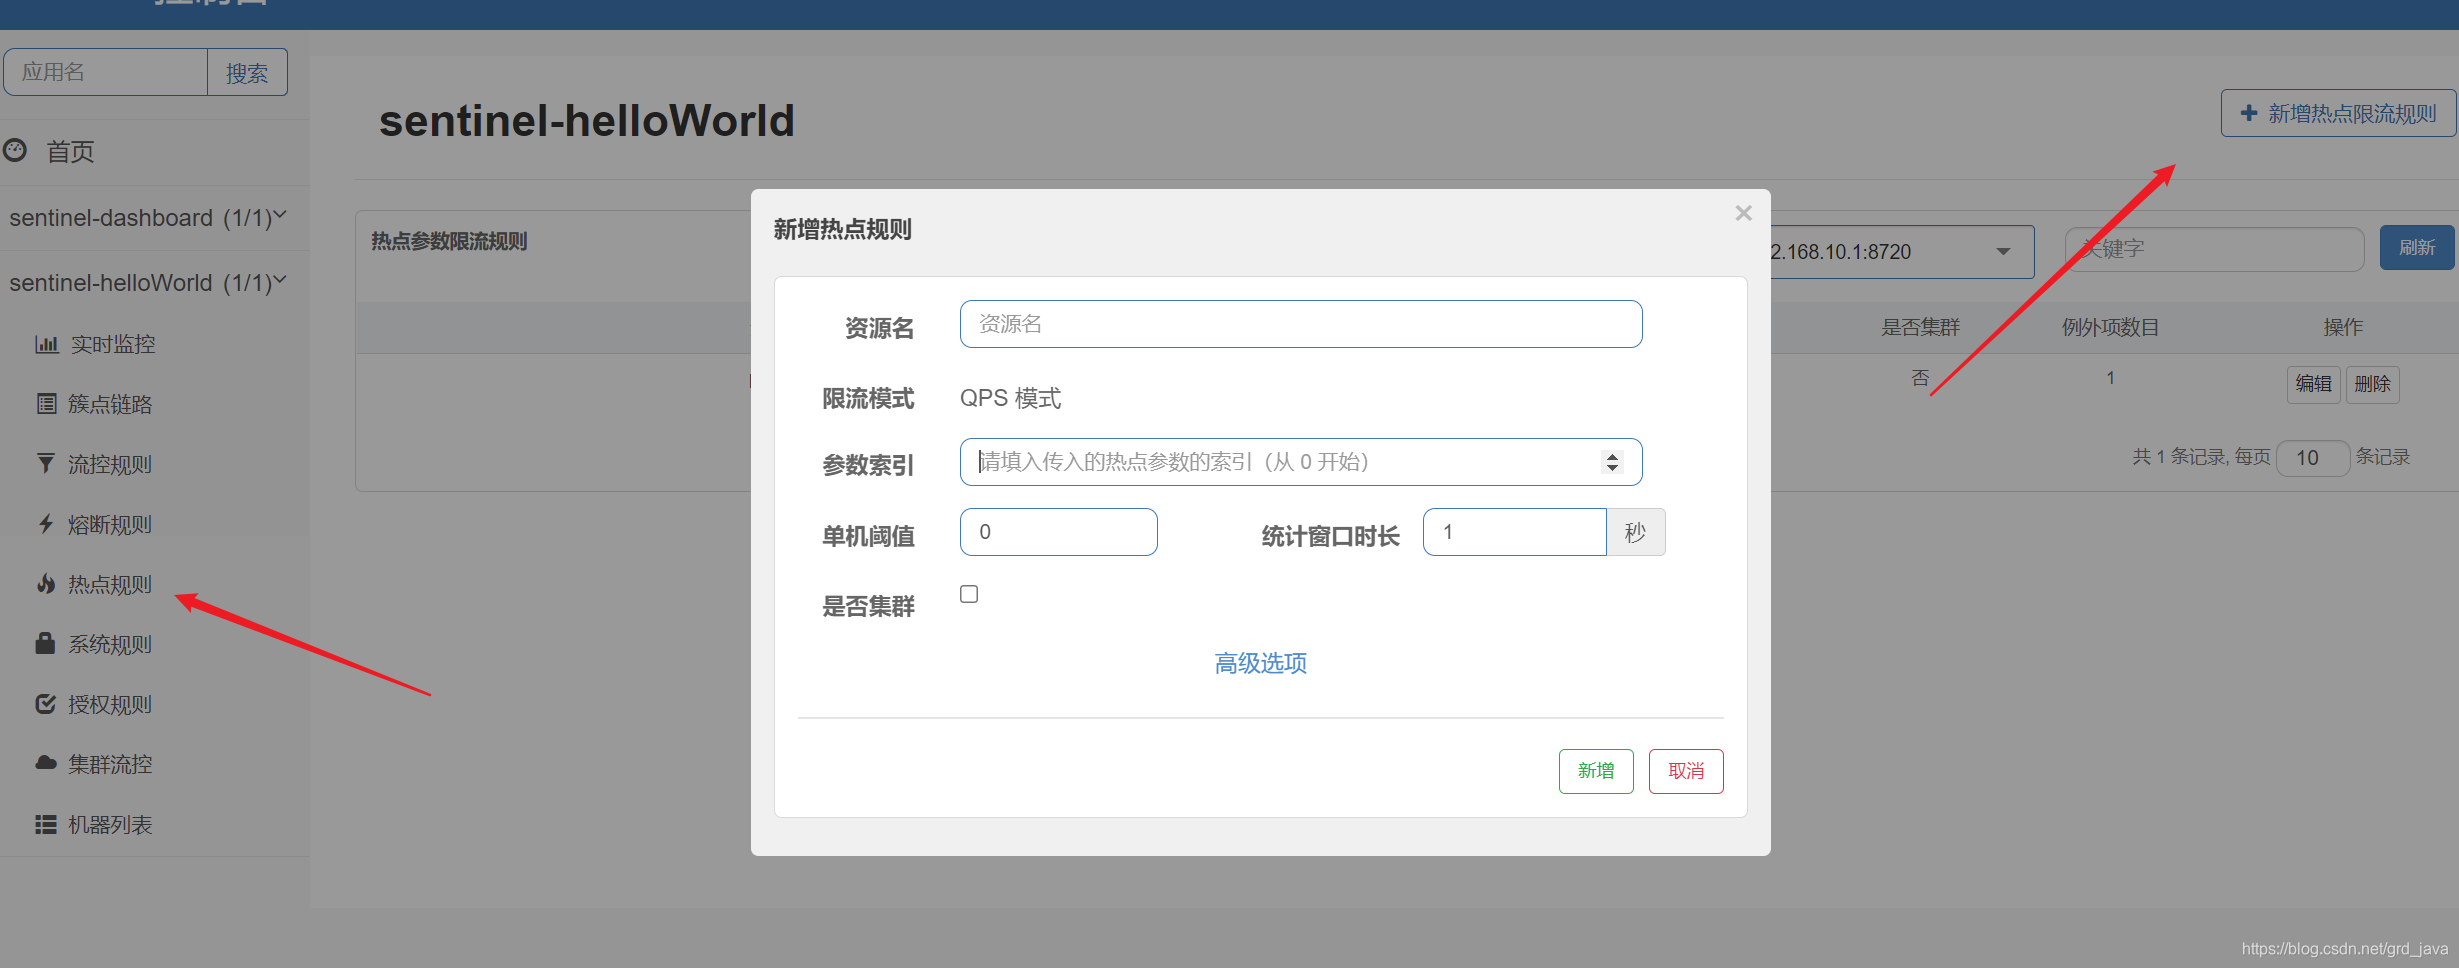This screenshot has width=2459, height=968.
Task: Open 热点规则 menu entry
Action: tap(110, 584)
